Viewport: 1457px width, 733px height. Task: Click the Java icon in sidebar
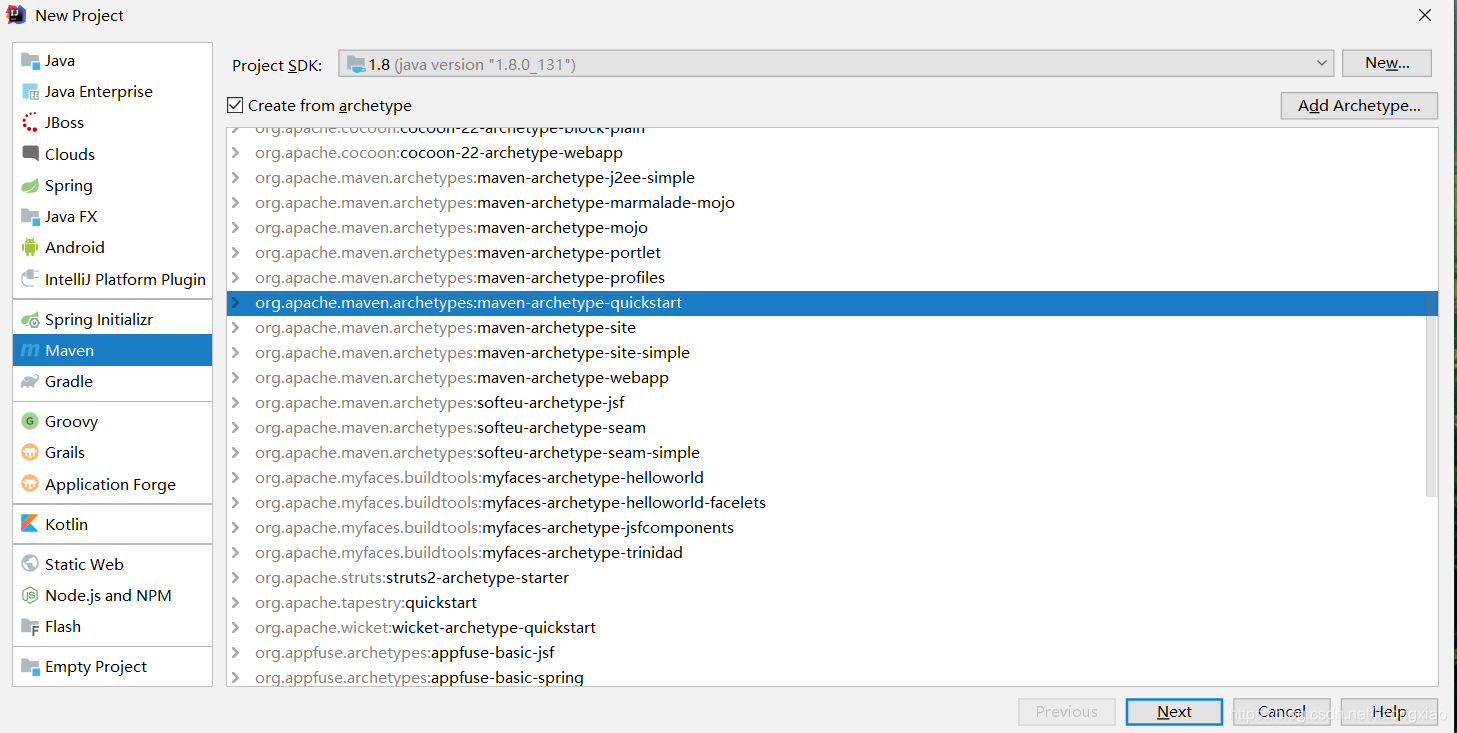point(30,60)
